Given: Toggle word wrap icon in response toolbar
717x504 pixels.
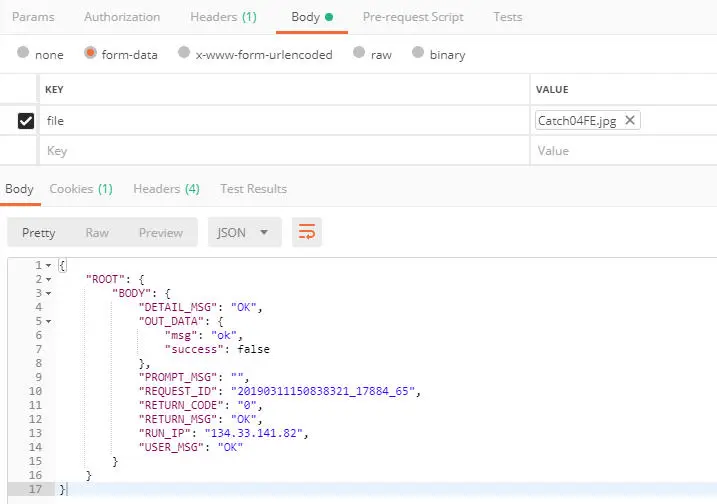Looking at the screenshot, I should point(307,232).
